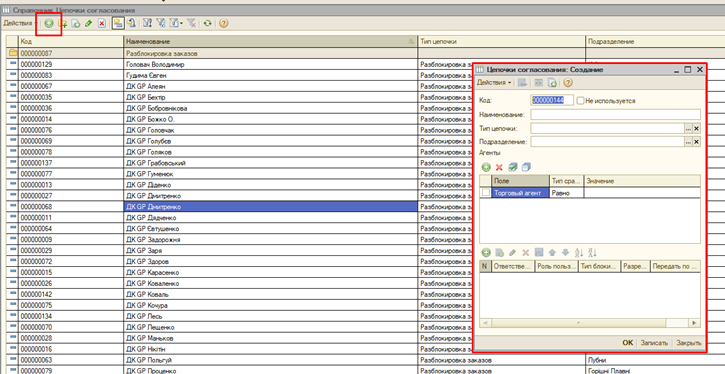Click the lower table's horizontal scrollbar track

pos(590,322)
